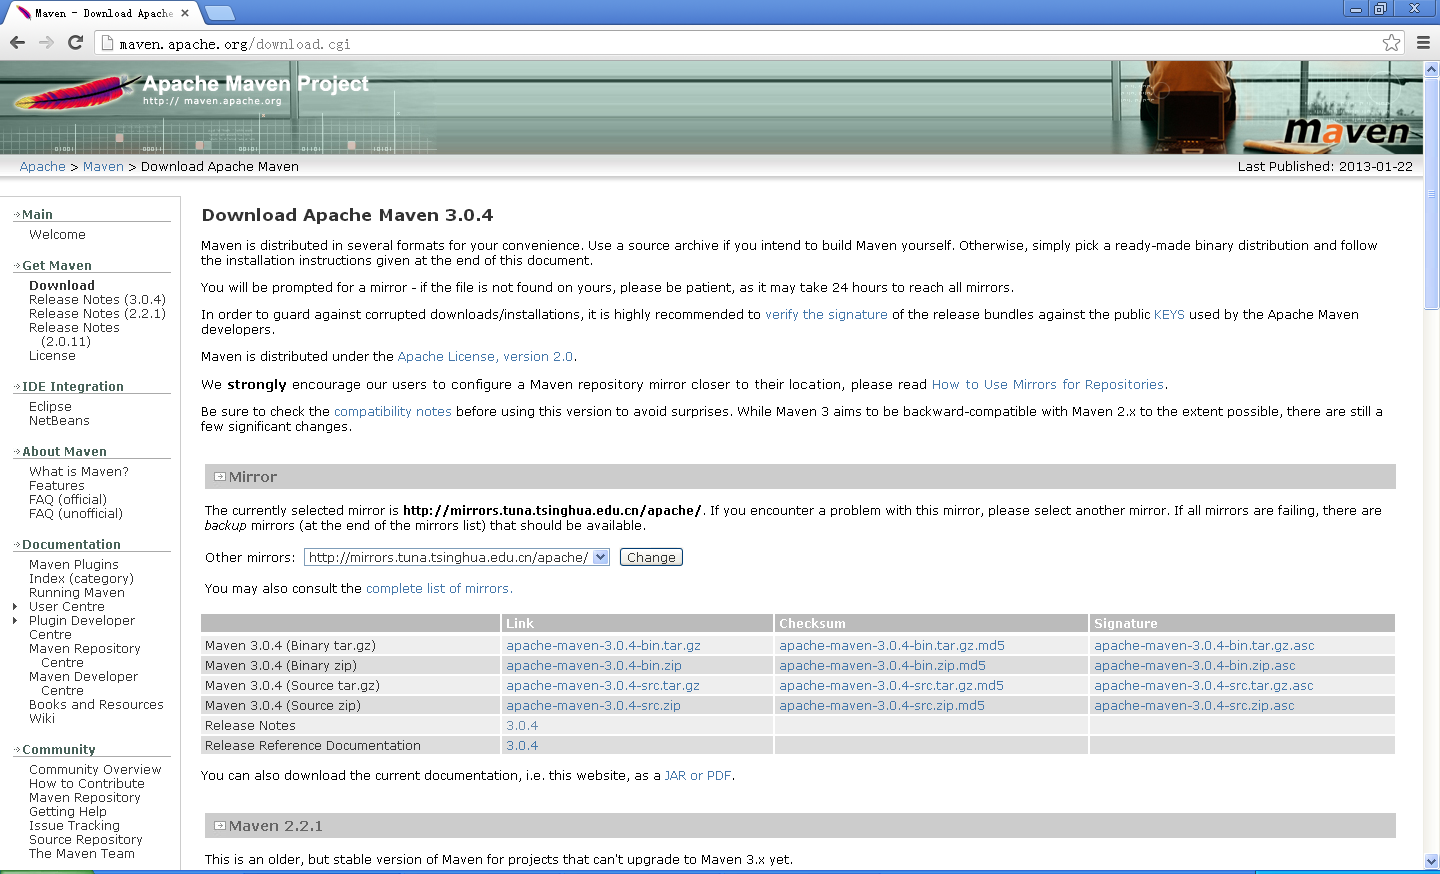The image size is (1440, 874).
Task: Open Index (category) sidebar link
Action: (x=81, y=579)
